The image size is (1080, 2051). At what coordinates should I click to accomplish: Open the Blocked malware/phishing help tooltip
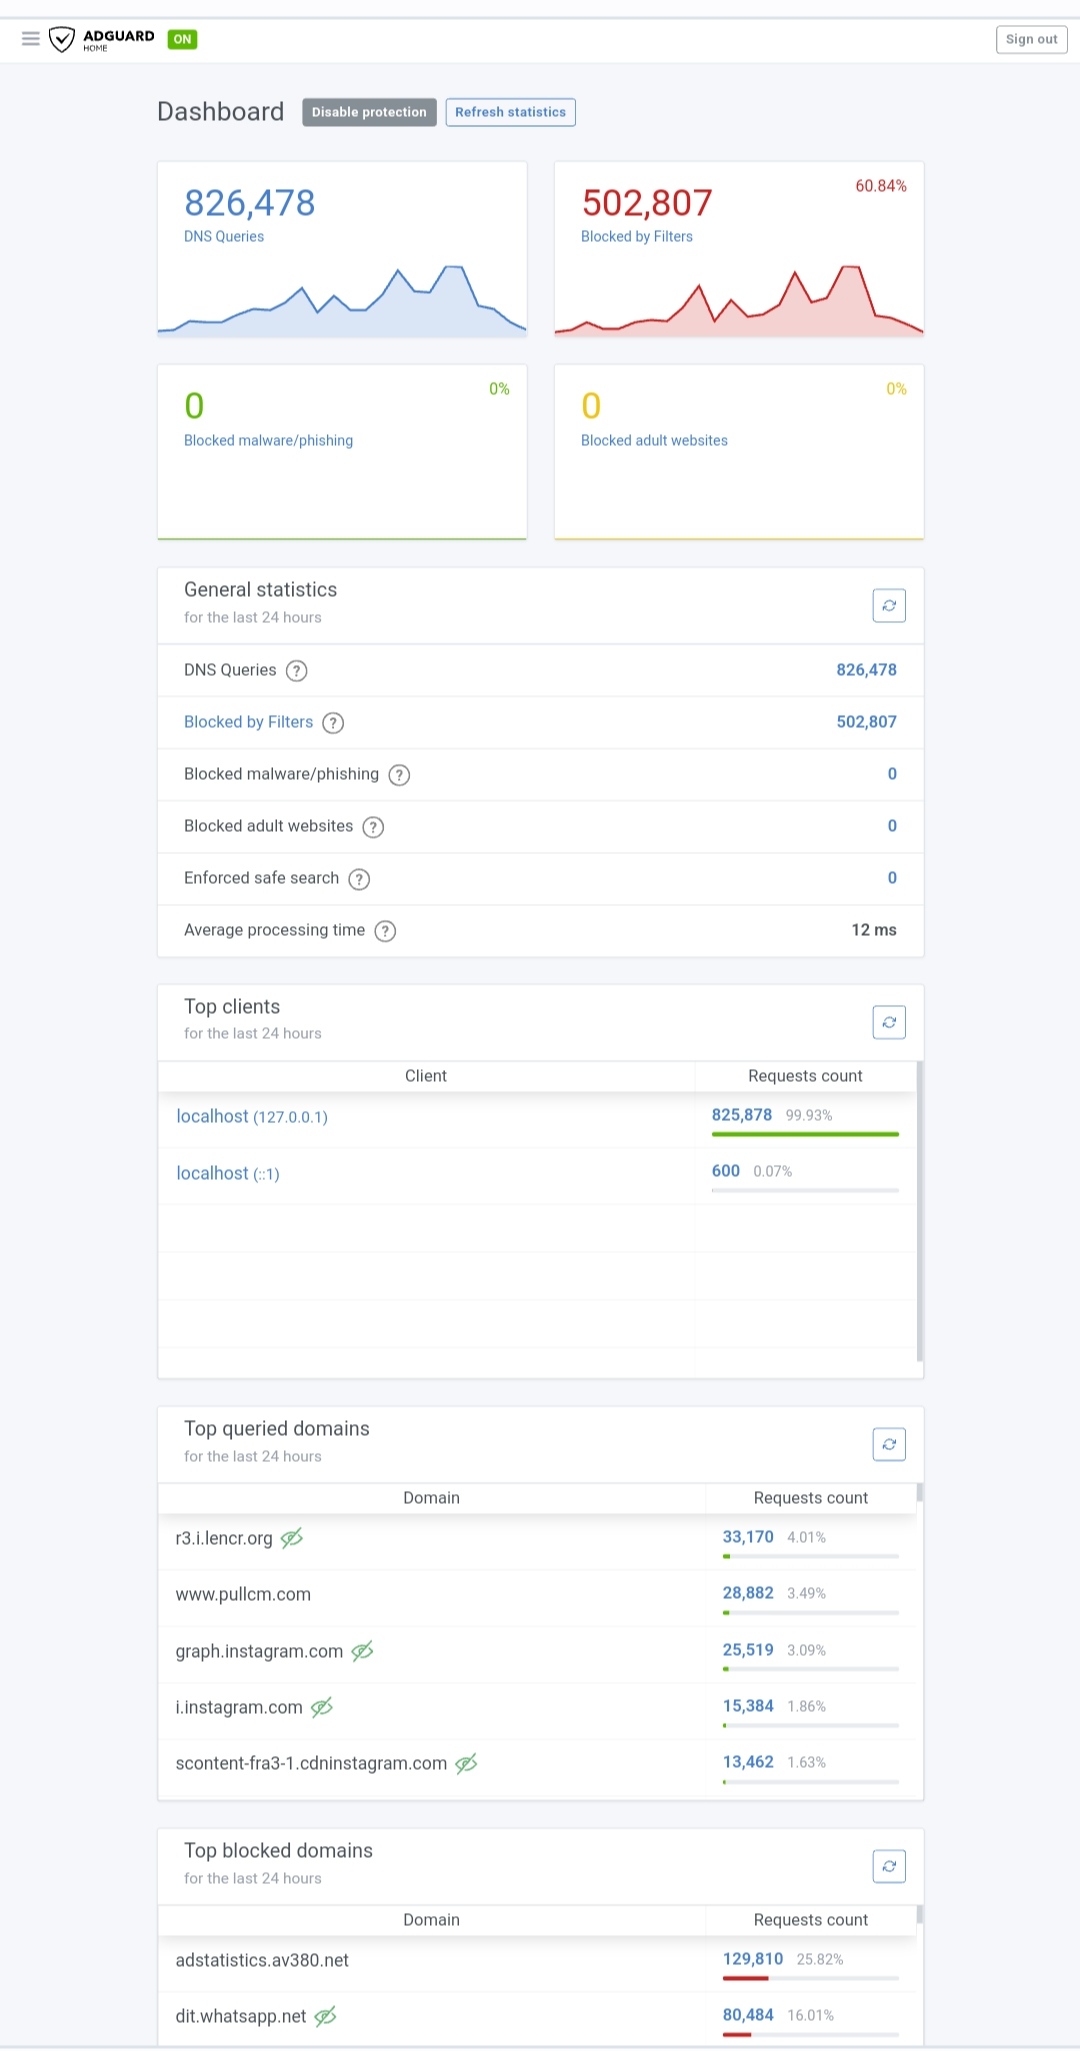click(x=398, y=775)
